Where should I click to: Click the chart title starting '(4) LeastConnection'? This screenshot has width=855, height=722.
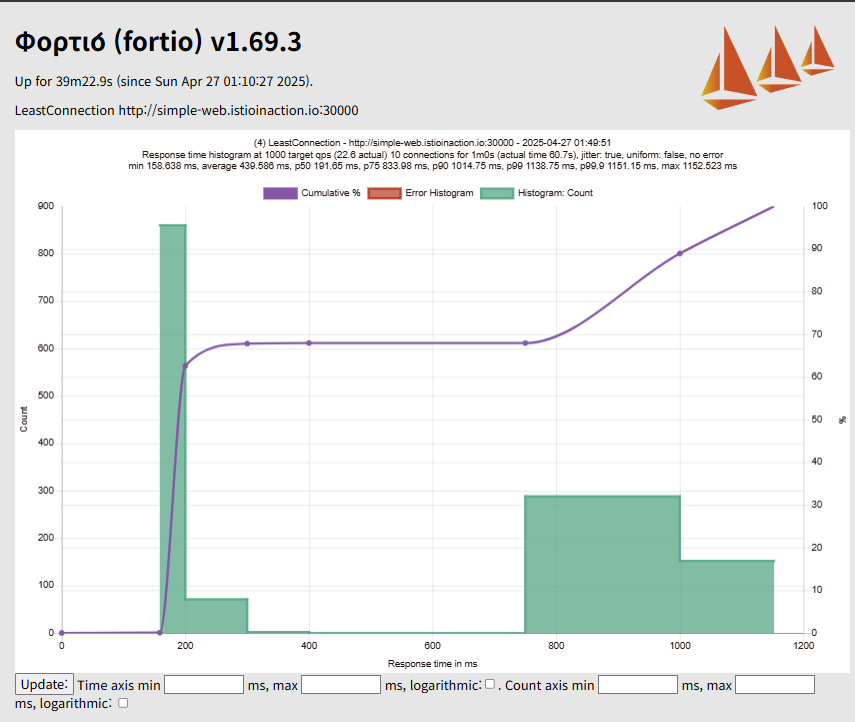point(432,143)
